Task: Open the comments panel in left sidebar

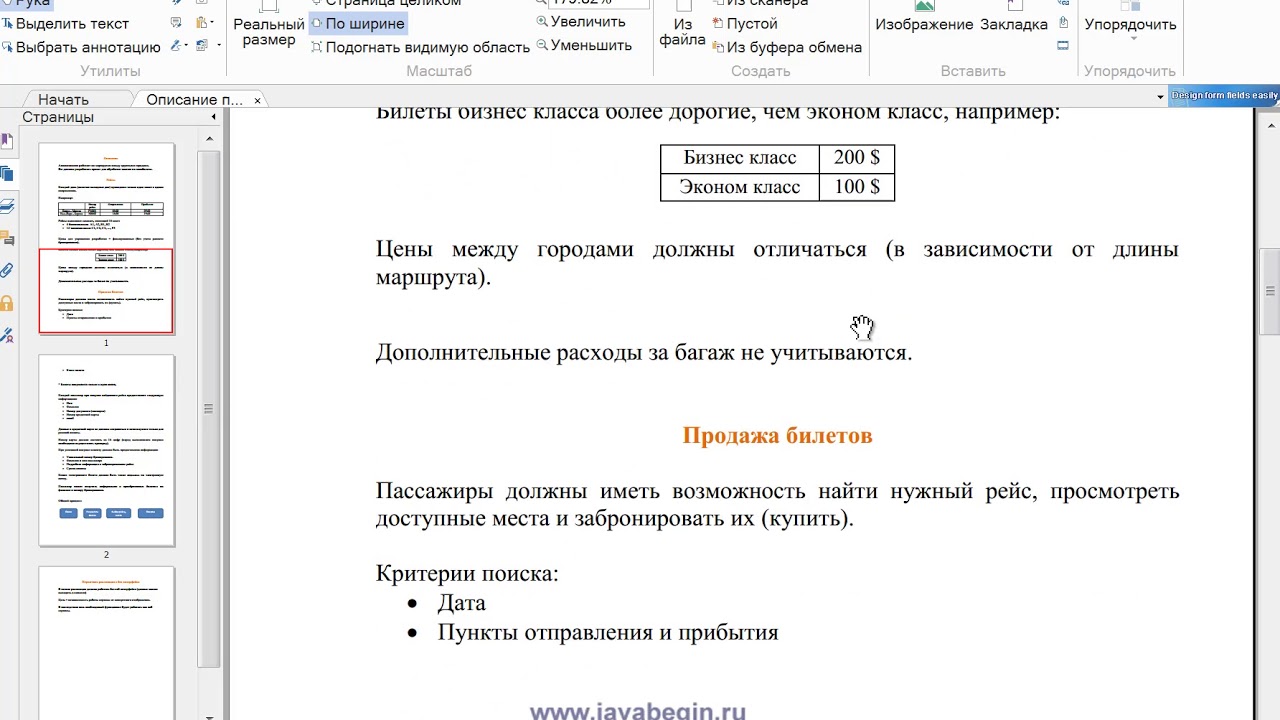Action: [x=7, y=238]
